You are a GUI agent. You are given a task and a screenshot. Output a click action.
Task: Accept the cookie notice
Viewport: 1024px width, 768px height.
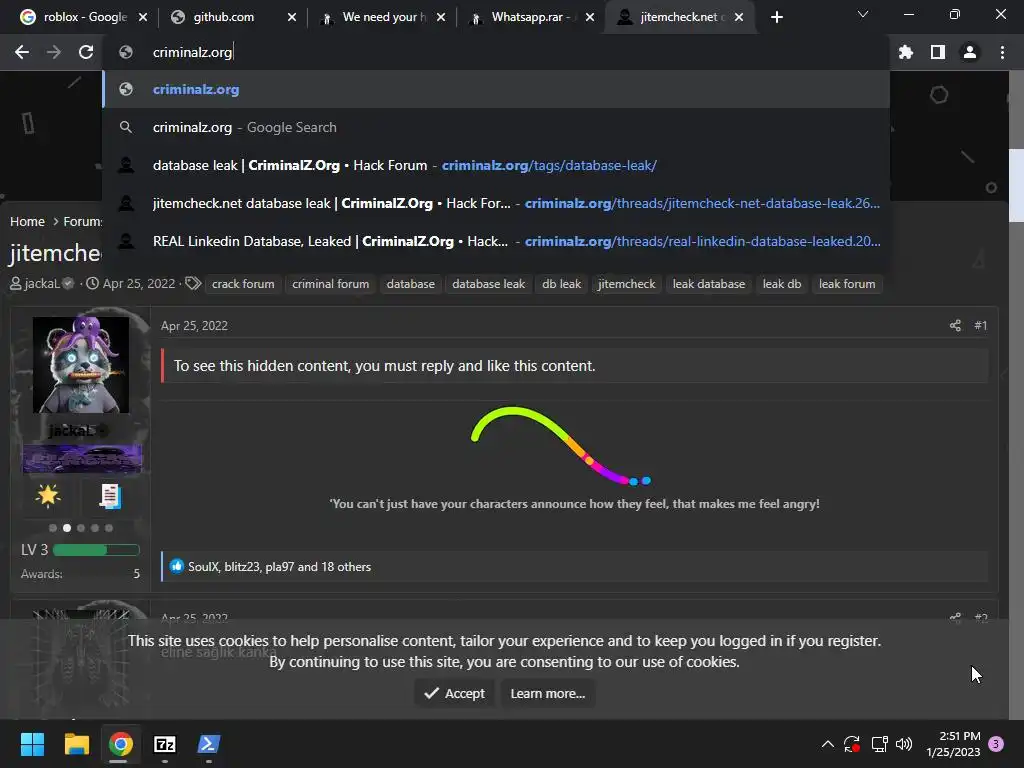coord(455,694)
